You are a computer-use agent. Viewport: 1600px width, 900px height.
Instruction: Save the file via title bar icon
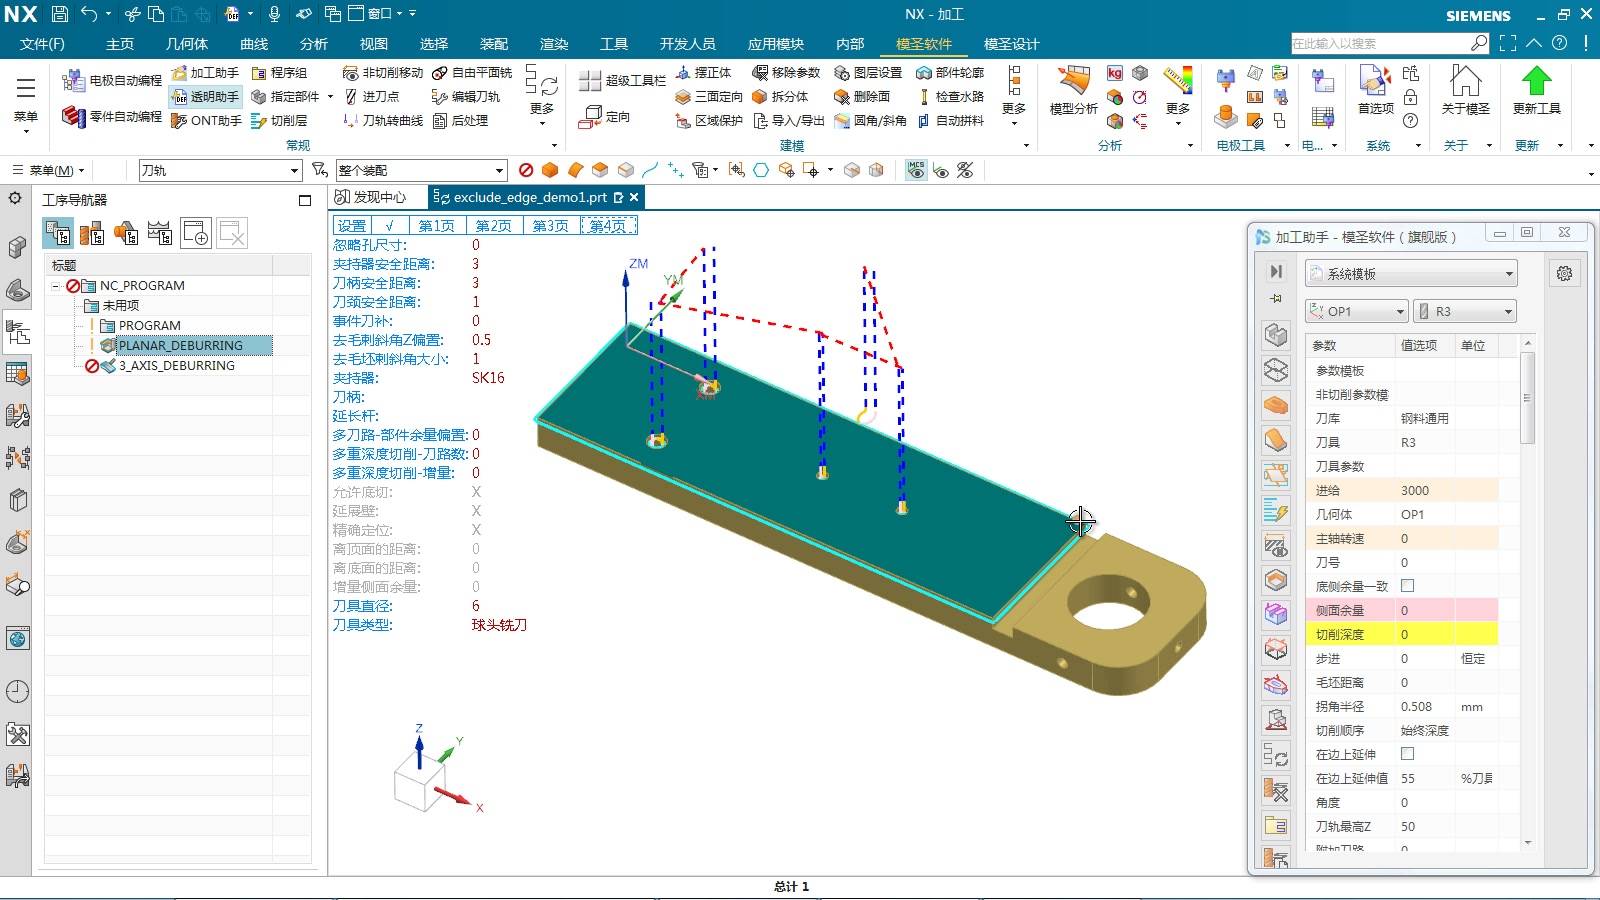tap(60, 14)
